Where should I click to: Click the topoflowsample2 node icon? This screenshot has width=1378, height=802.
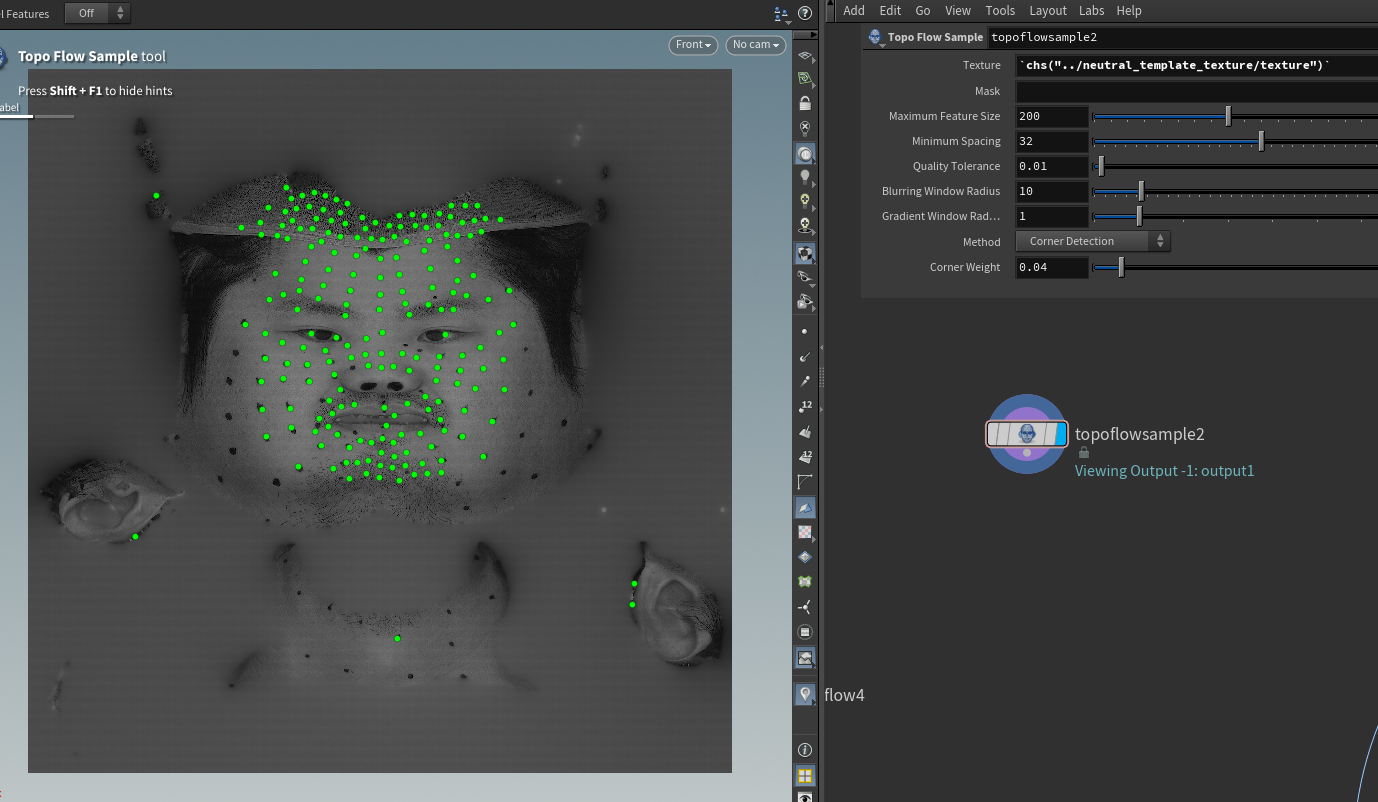[x=1027, y=434]
